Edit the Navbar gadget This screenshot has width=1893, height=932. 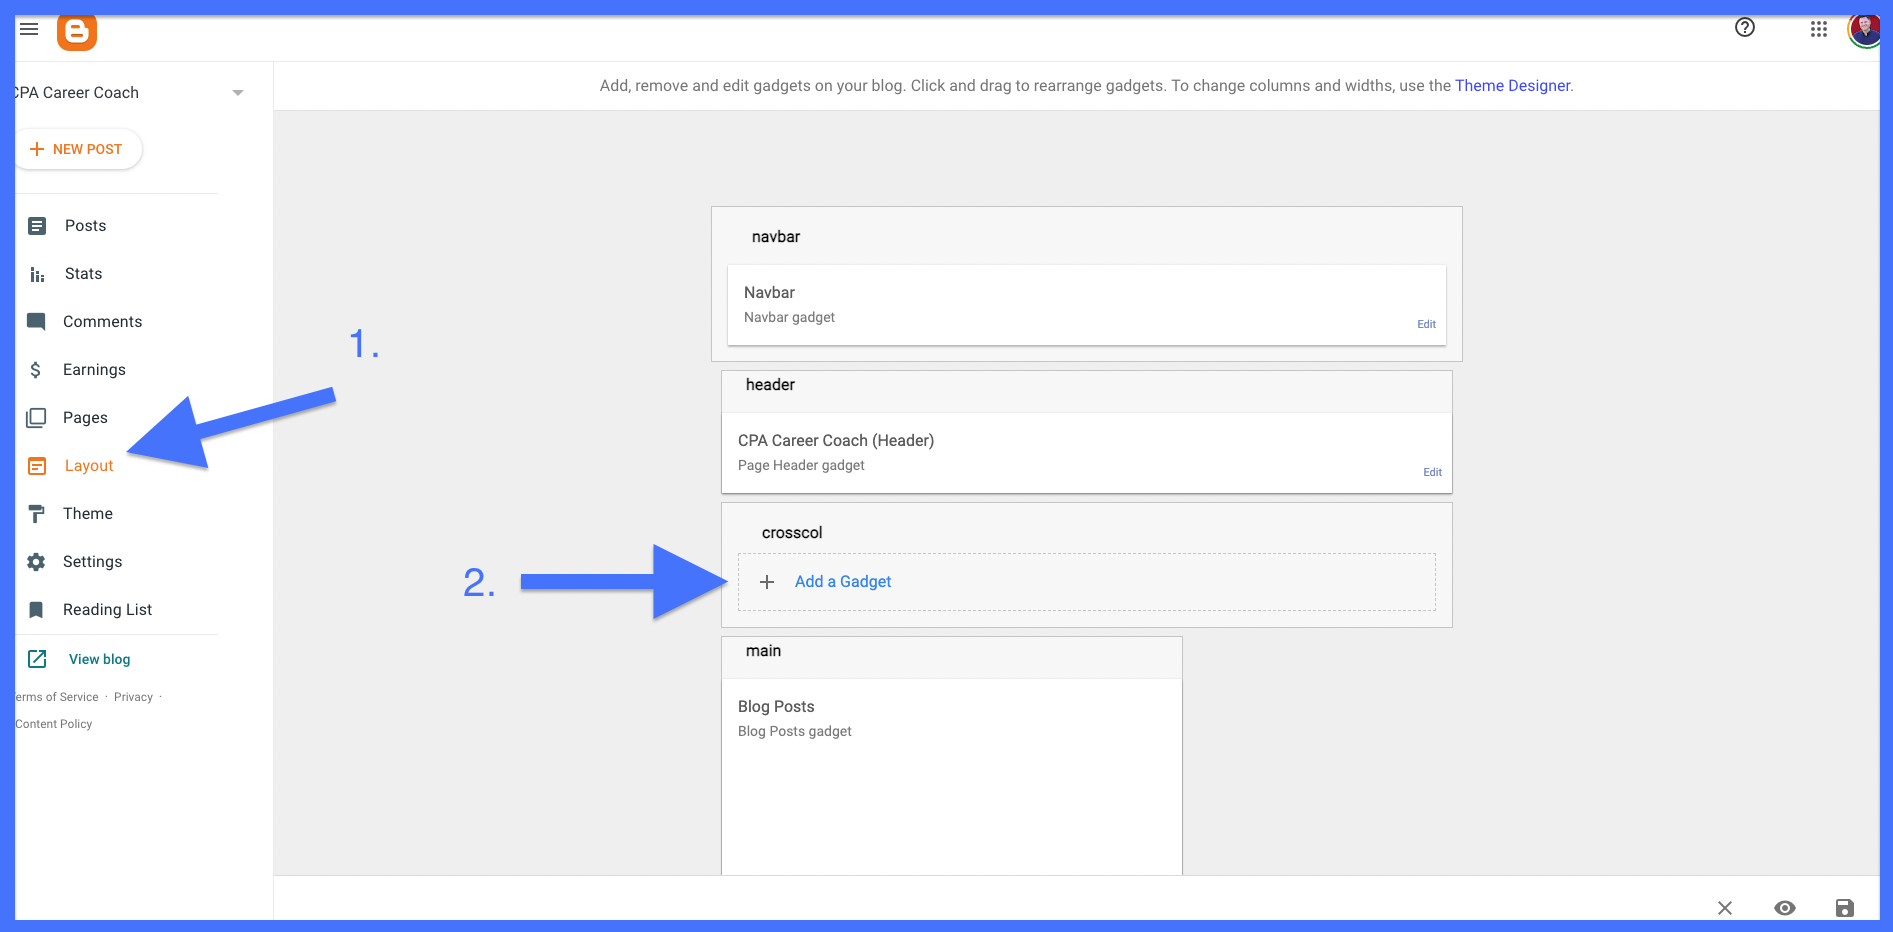click(x=1425, y=324)
